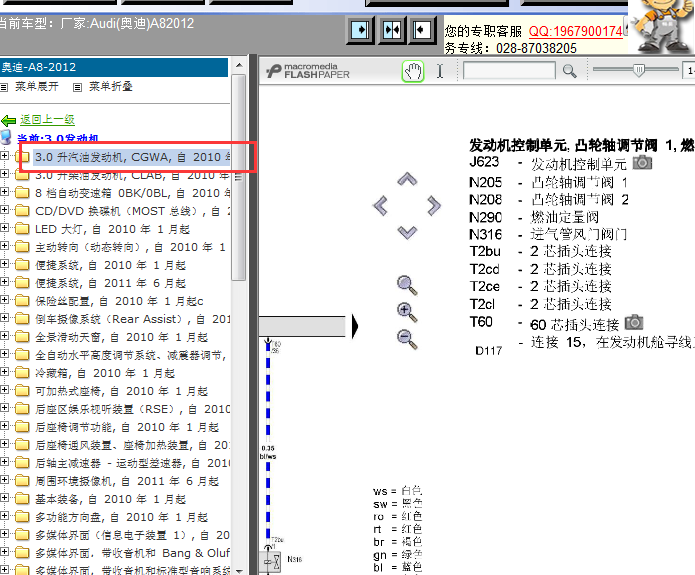Click the 返回上一级 link
695x575 pixels.
47,120
